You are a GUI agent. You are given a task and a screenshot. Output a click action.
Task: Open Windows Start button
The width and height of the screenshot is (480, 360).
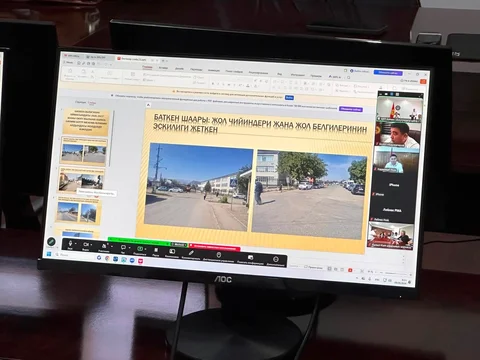pyautogui.click(x=49, y=254)
